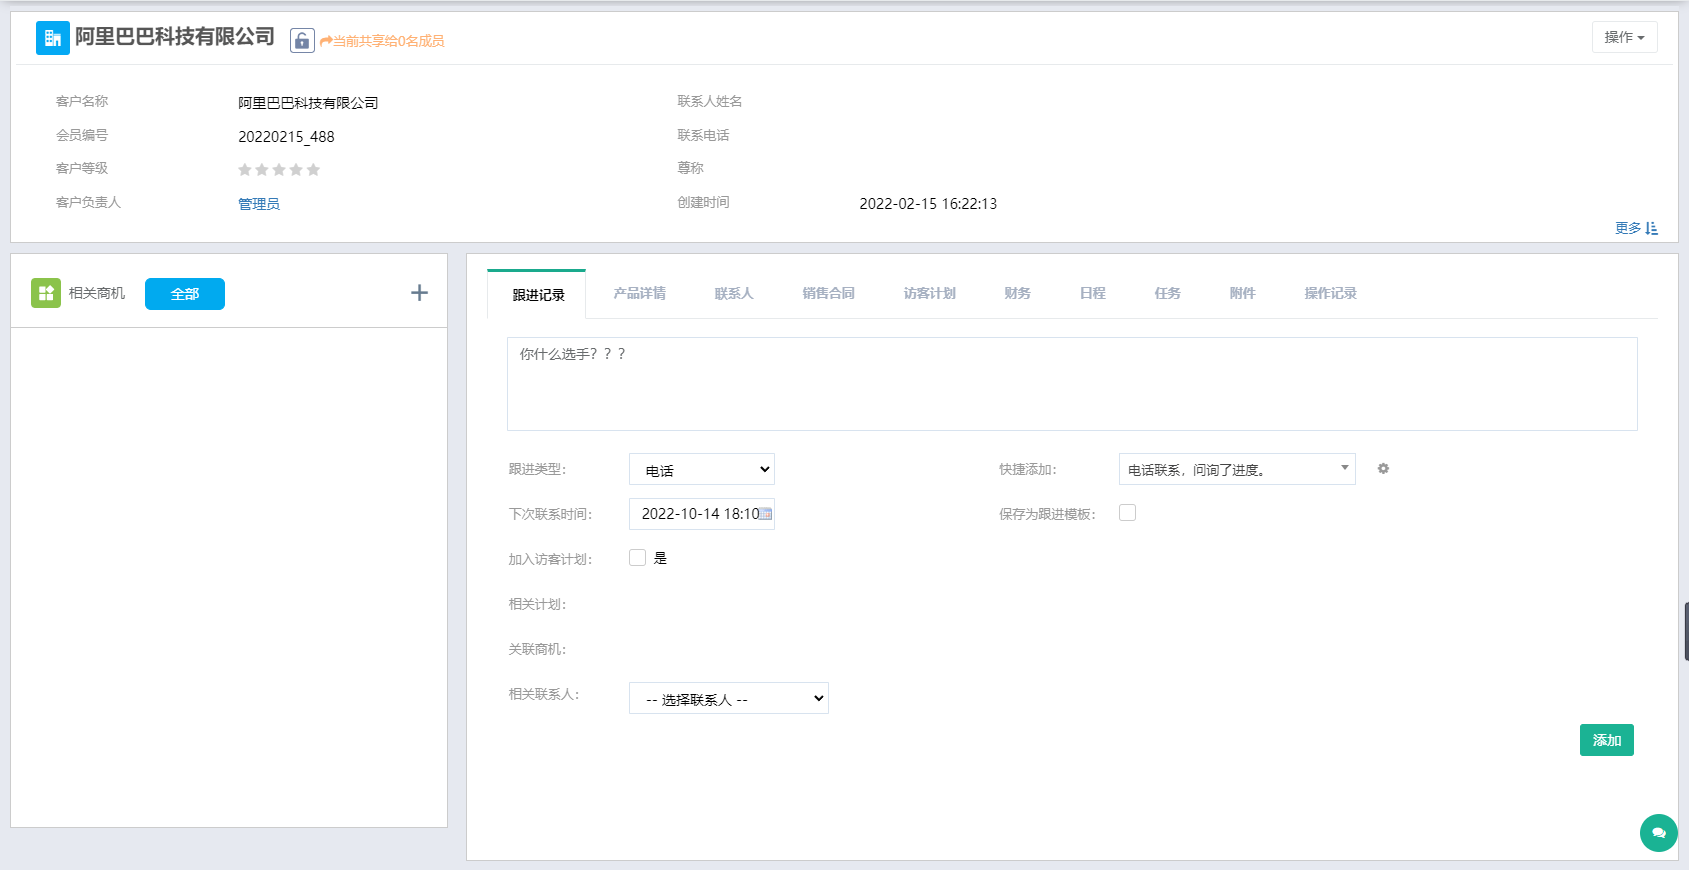Image resolution: width=1689 pixels, height=870 pixels.
Task: Switch to the 财务 tab
Action: click(x=1018, y=293)
